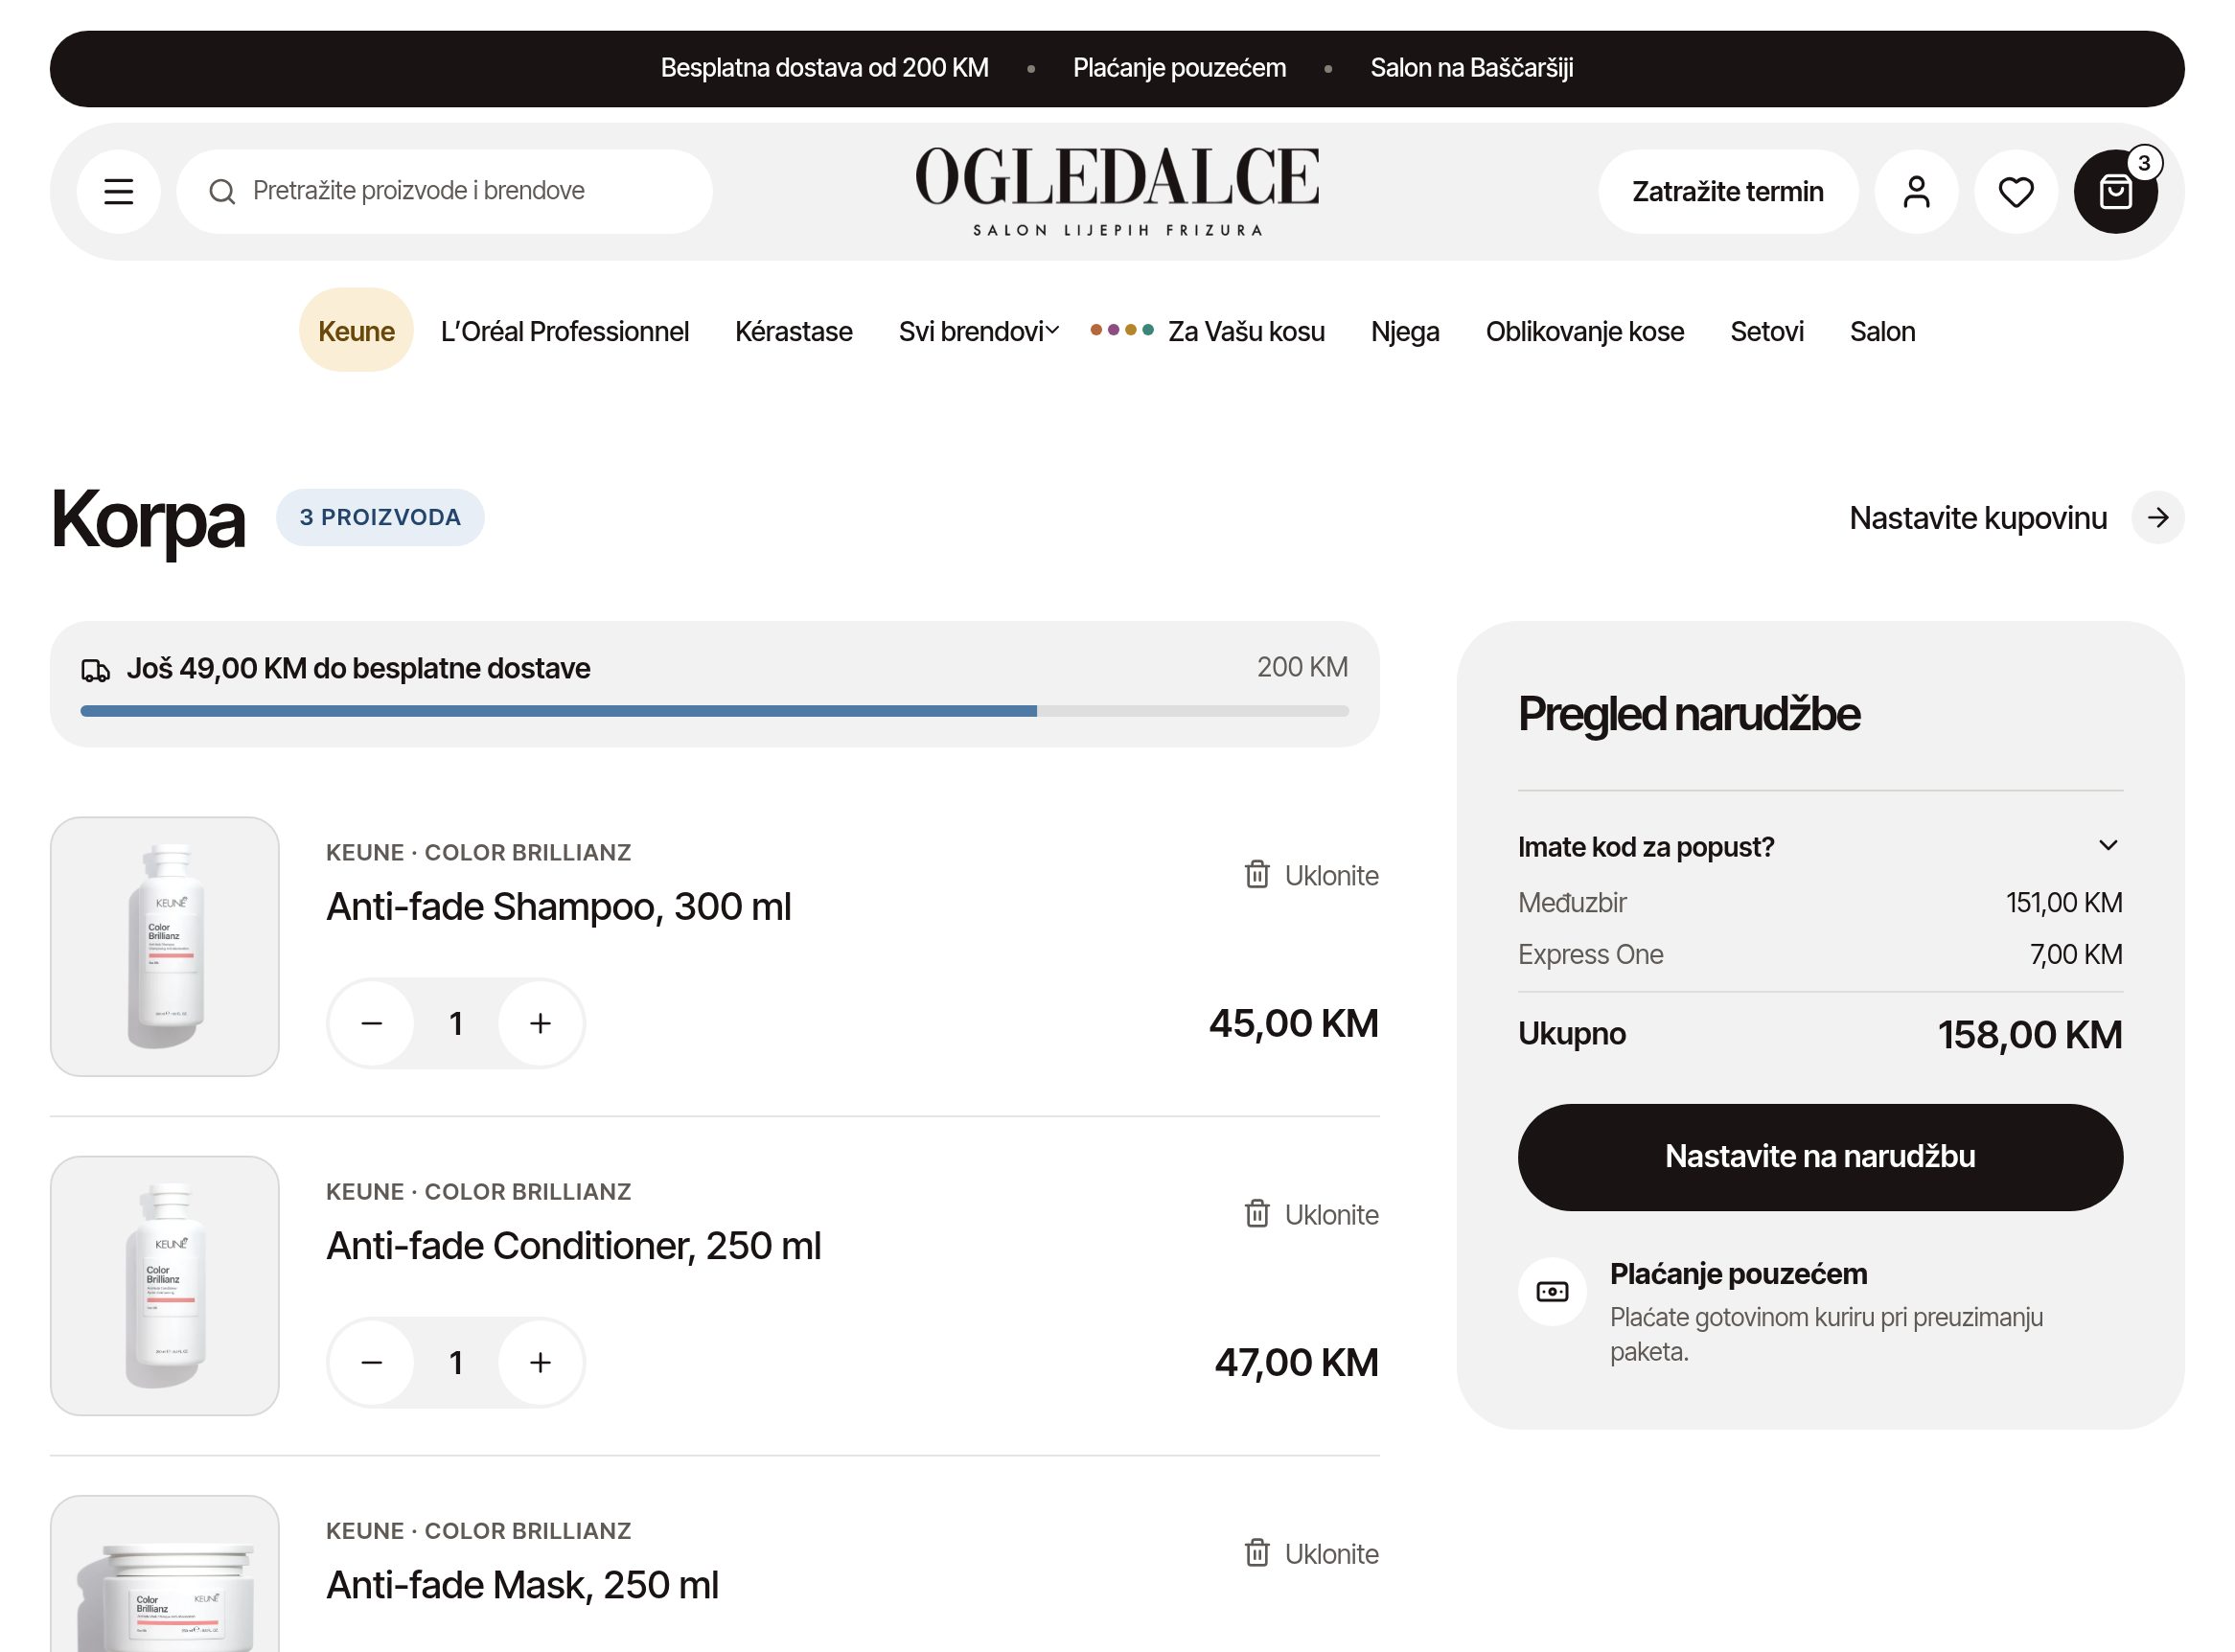Click Salon na Baščaršiji banner text
Image resolution: width=2235 pixels, height=1652 pixels.
(x=1471, y=68)
